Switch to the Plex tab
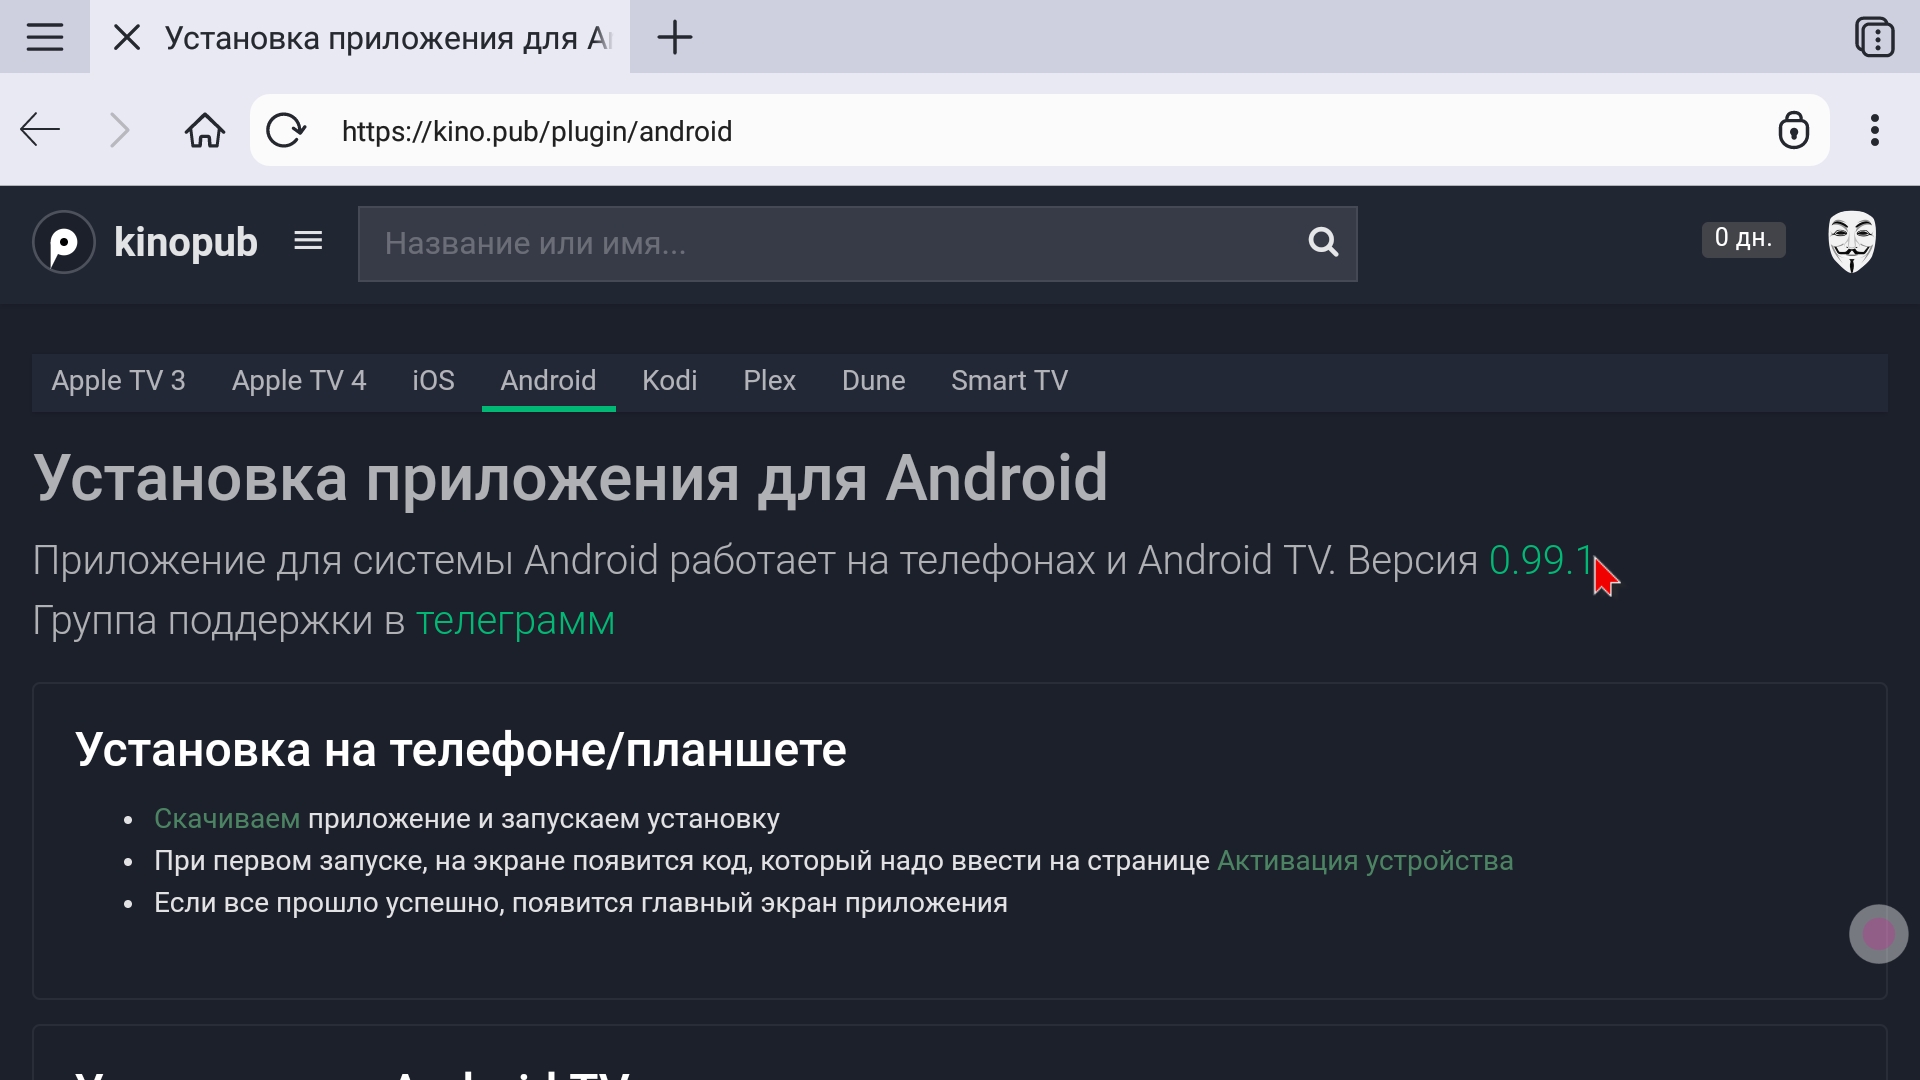Viewport: 1920px width, 1080px height. (769, 381)
